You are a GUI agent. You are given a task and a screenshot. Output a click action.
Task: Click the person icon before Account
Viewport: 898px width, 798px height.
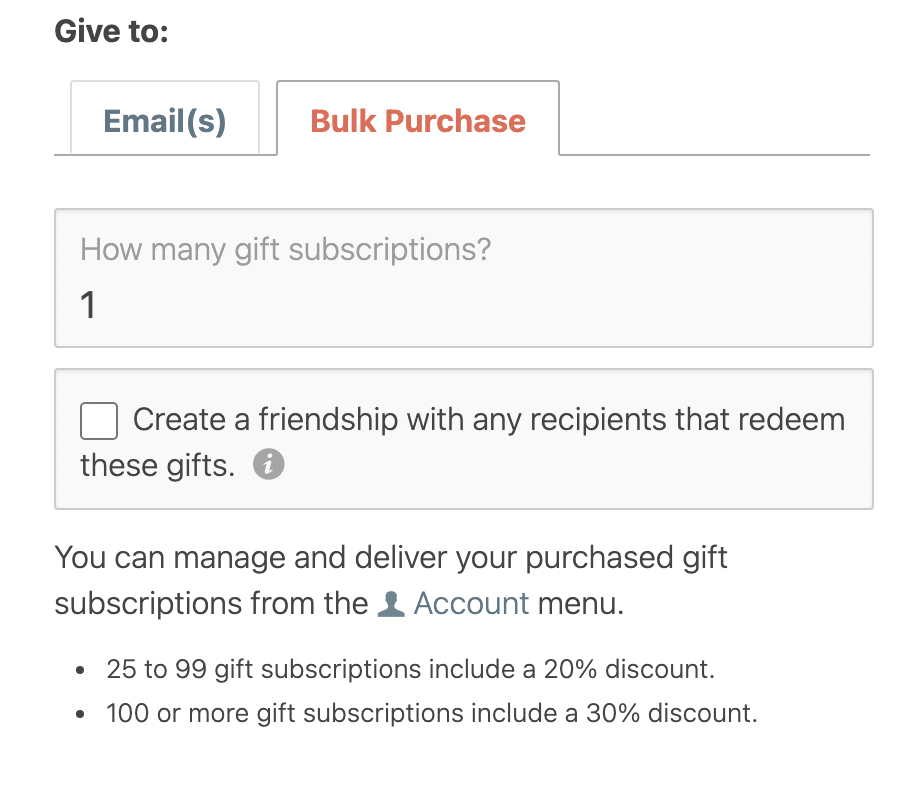coord(391,604)
